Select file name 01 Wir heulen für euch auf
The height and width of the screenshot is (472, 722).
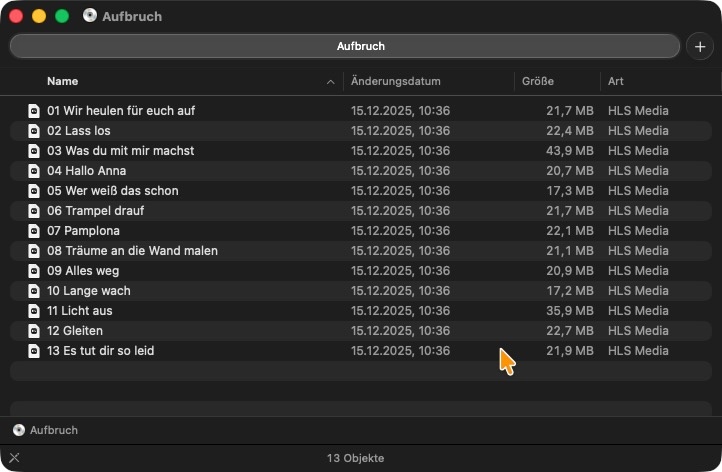point(121,111)
